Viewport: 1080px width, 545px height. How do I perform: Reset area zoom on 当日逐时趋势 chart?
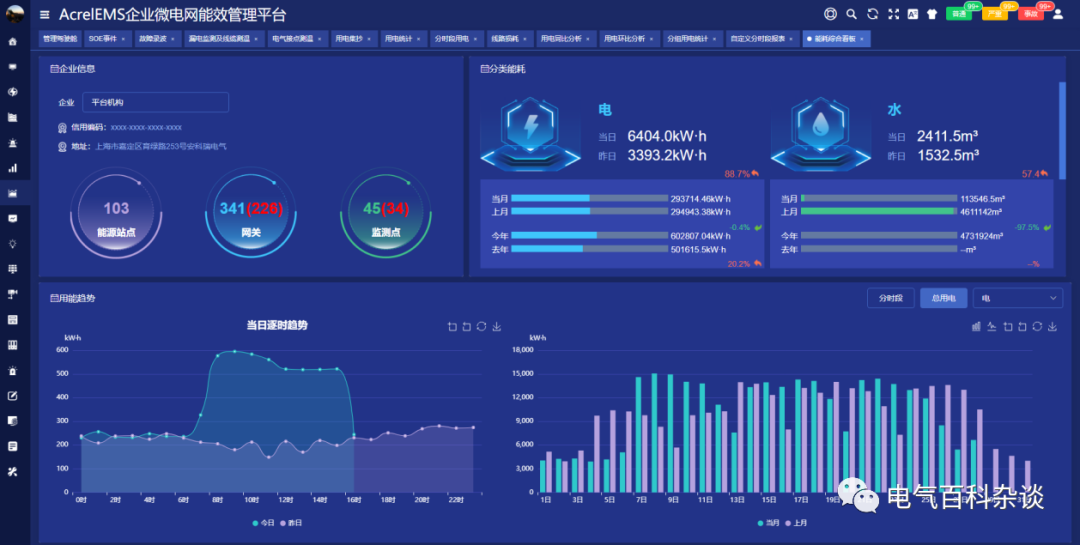(x=467, y=327)
